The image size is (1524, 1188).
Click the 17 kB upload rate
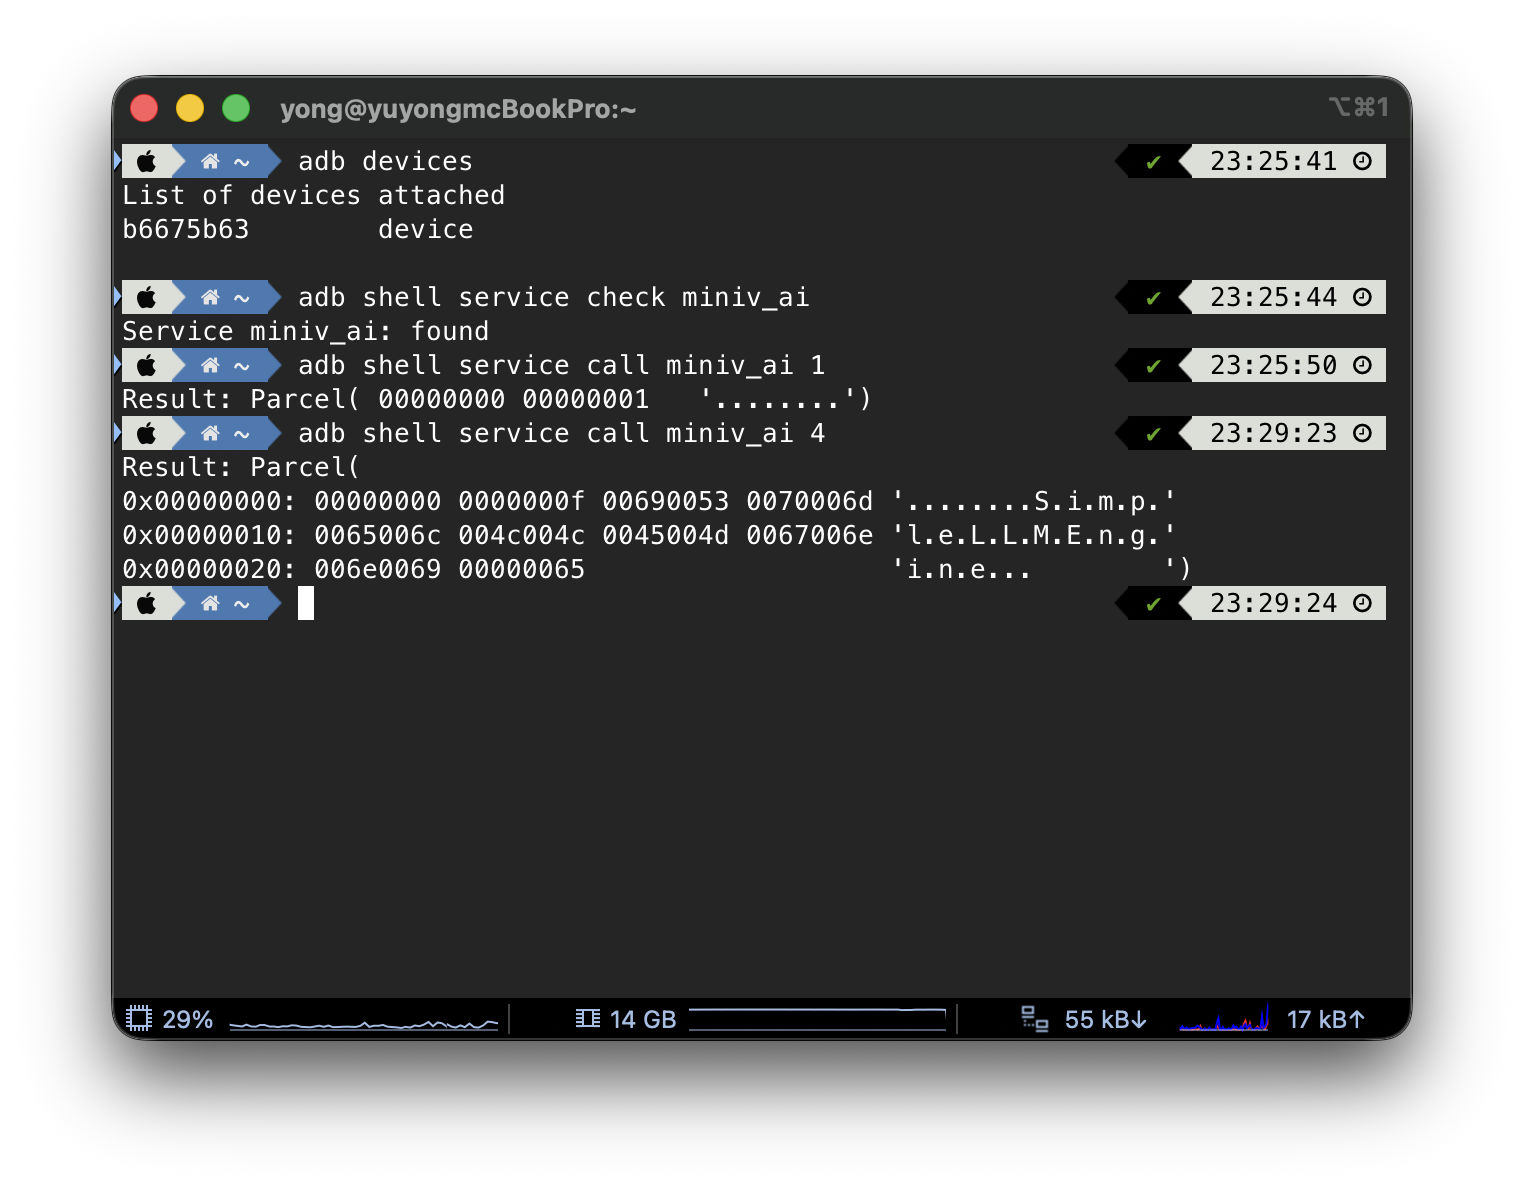(x=1325, y=1019)
